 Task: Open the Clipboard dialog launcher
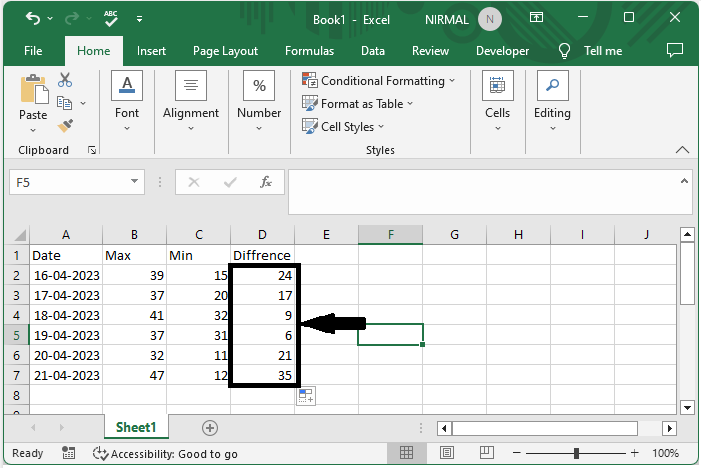pos(92,150)
